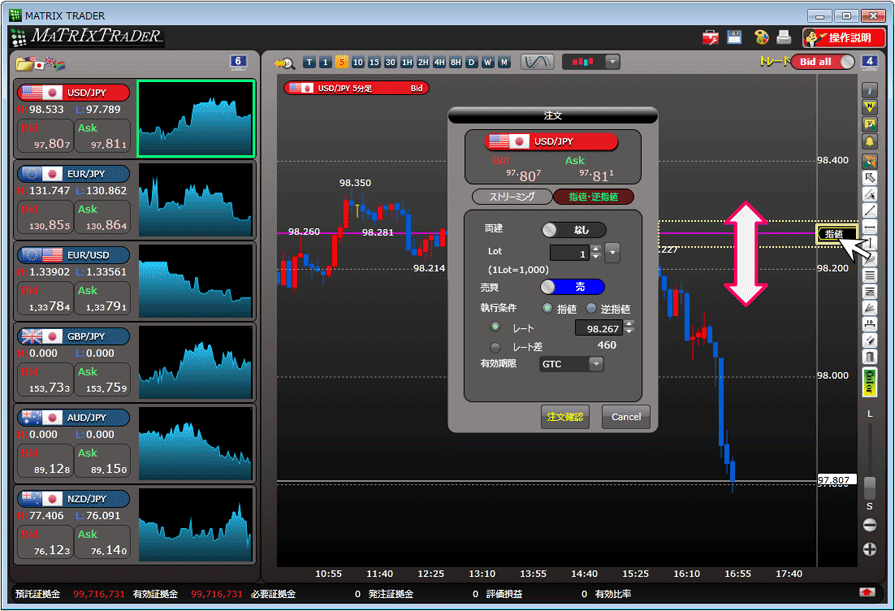Open the technical indicator wave icon
The image size is (895, 611).
click(537, 62)
